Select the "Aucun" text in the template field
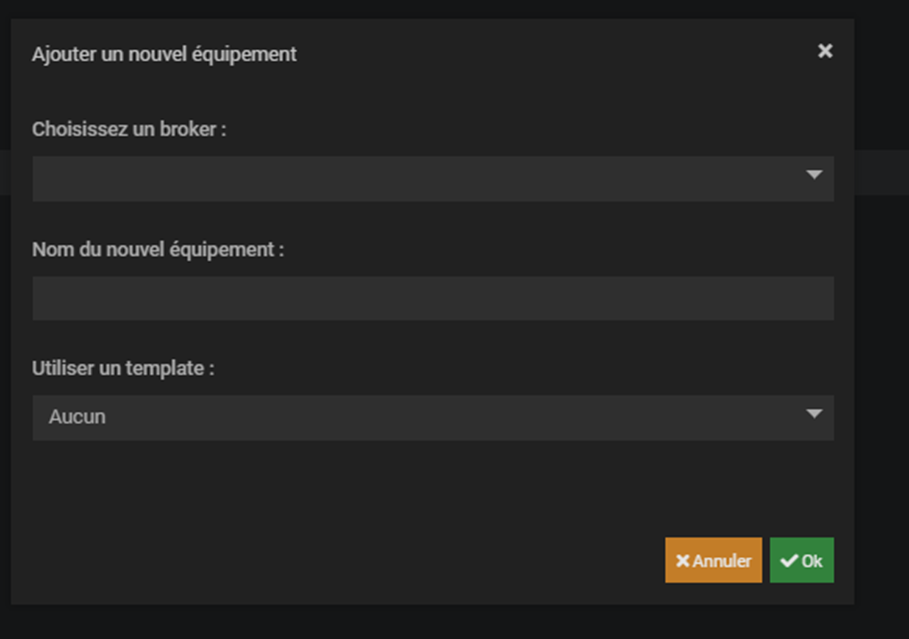909x639 pixels. tap(77, 417)
